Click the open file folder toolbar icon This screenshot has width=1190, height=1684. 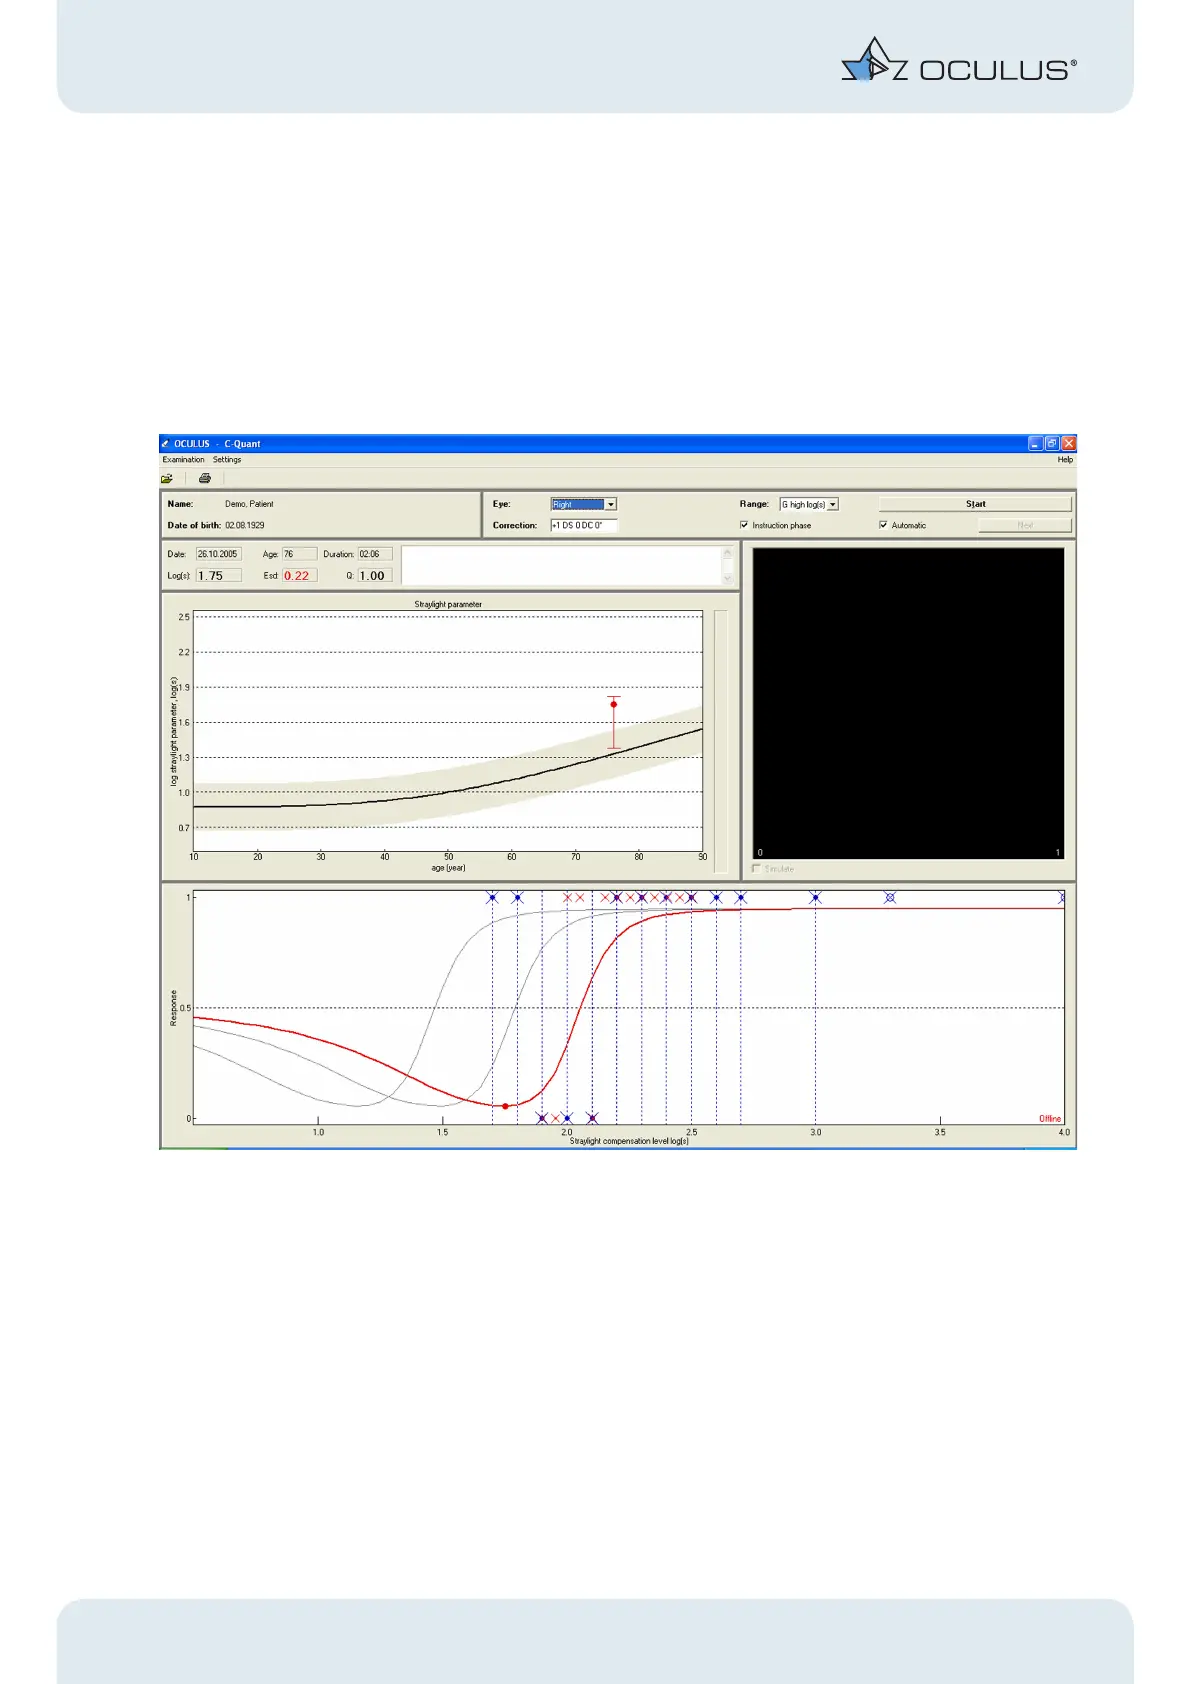(167, 479)
